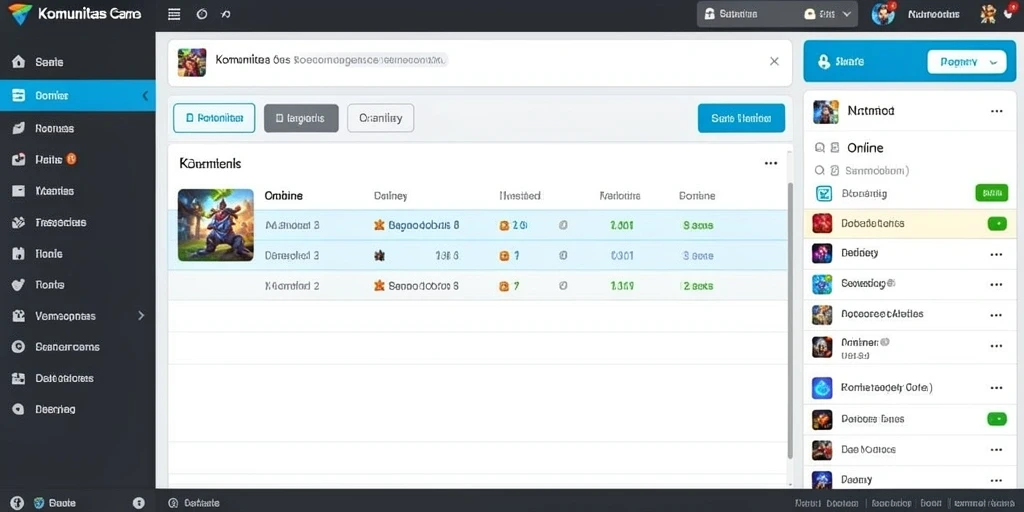The height and width of the screenshot is (512, 1024).
Task: Open the three-dot menu in Komments panel
Action: click(x=771, y=163)
